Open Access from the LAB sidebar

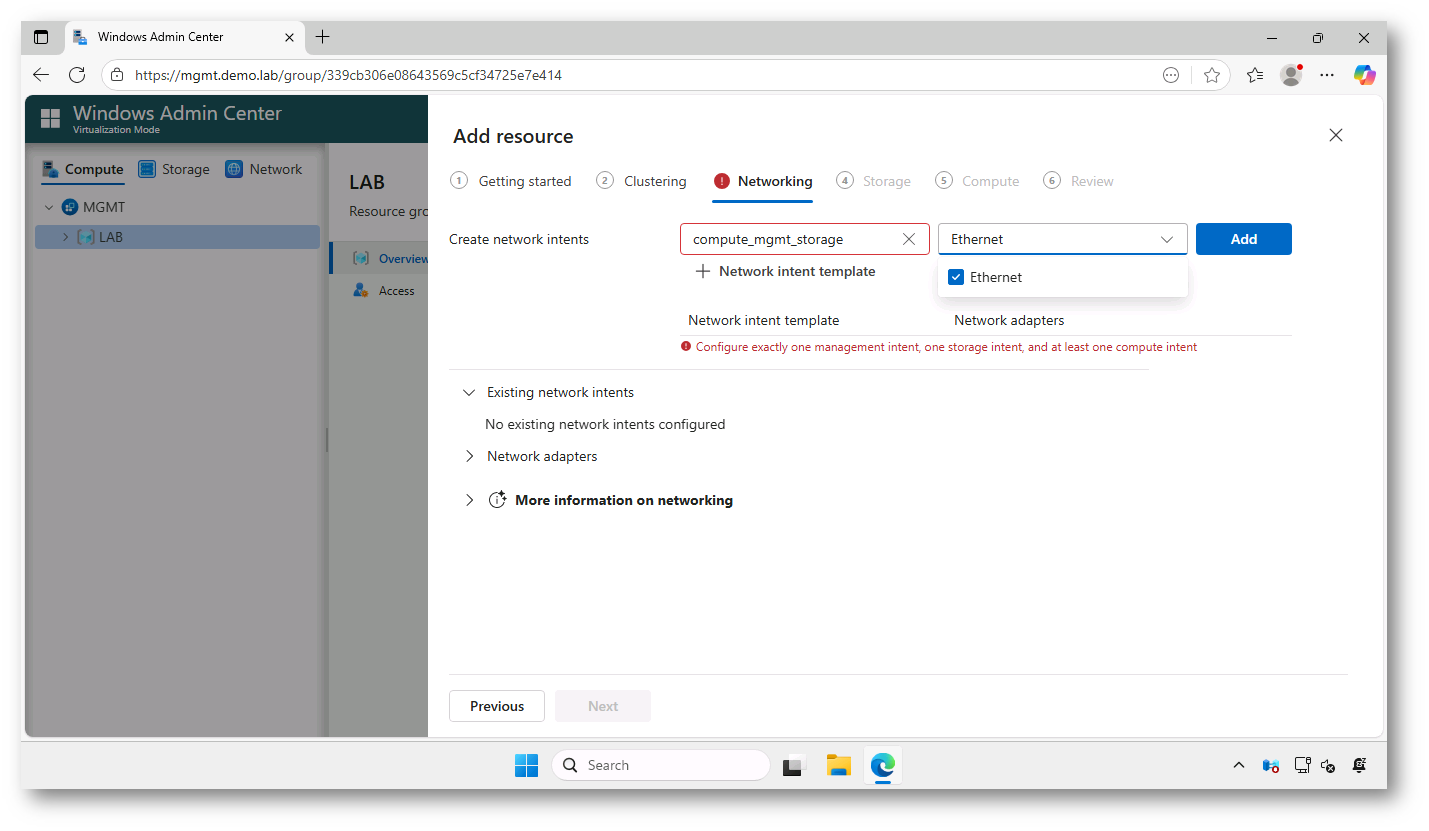point(397,290)
